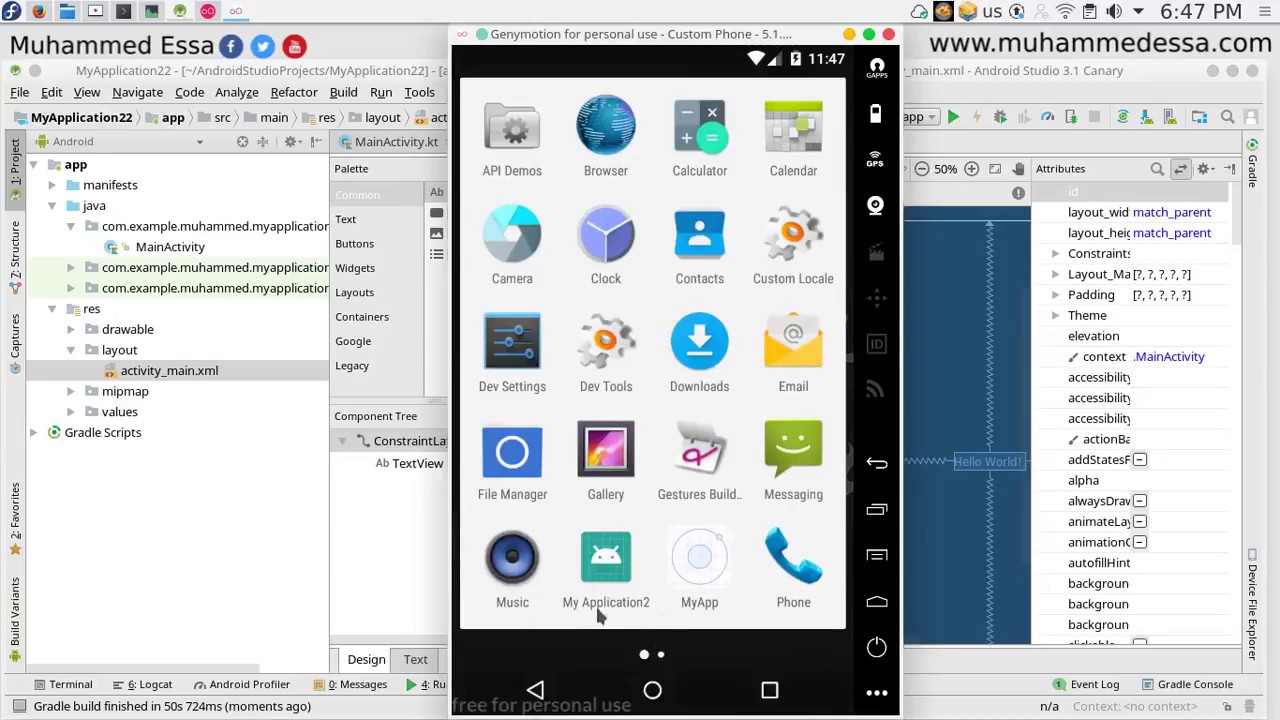Toggle animationCache checkbox
The height and width of the screenshot is (720, 1280).
(1140, 543)
